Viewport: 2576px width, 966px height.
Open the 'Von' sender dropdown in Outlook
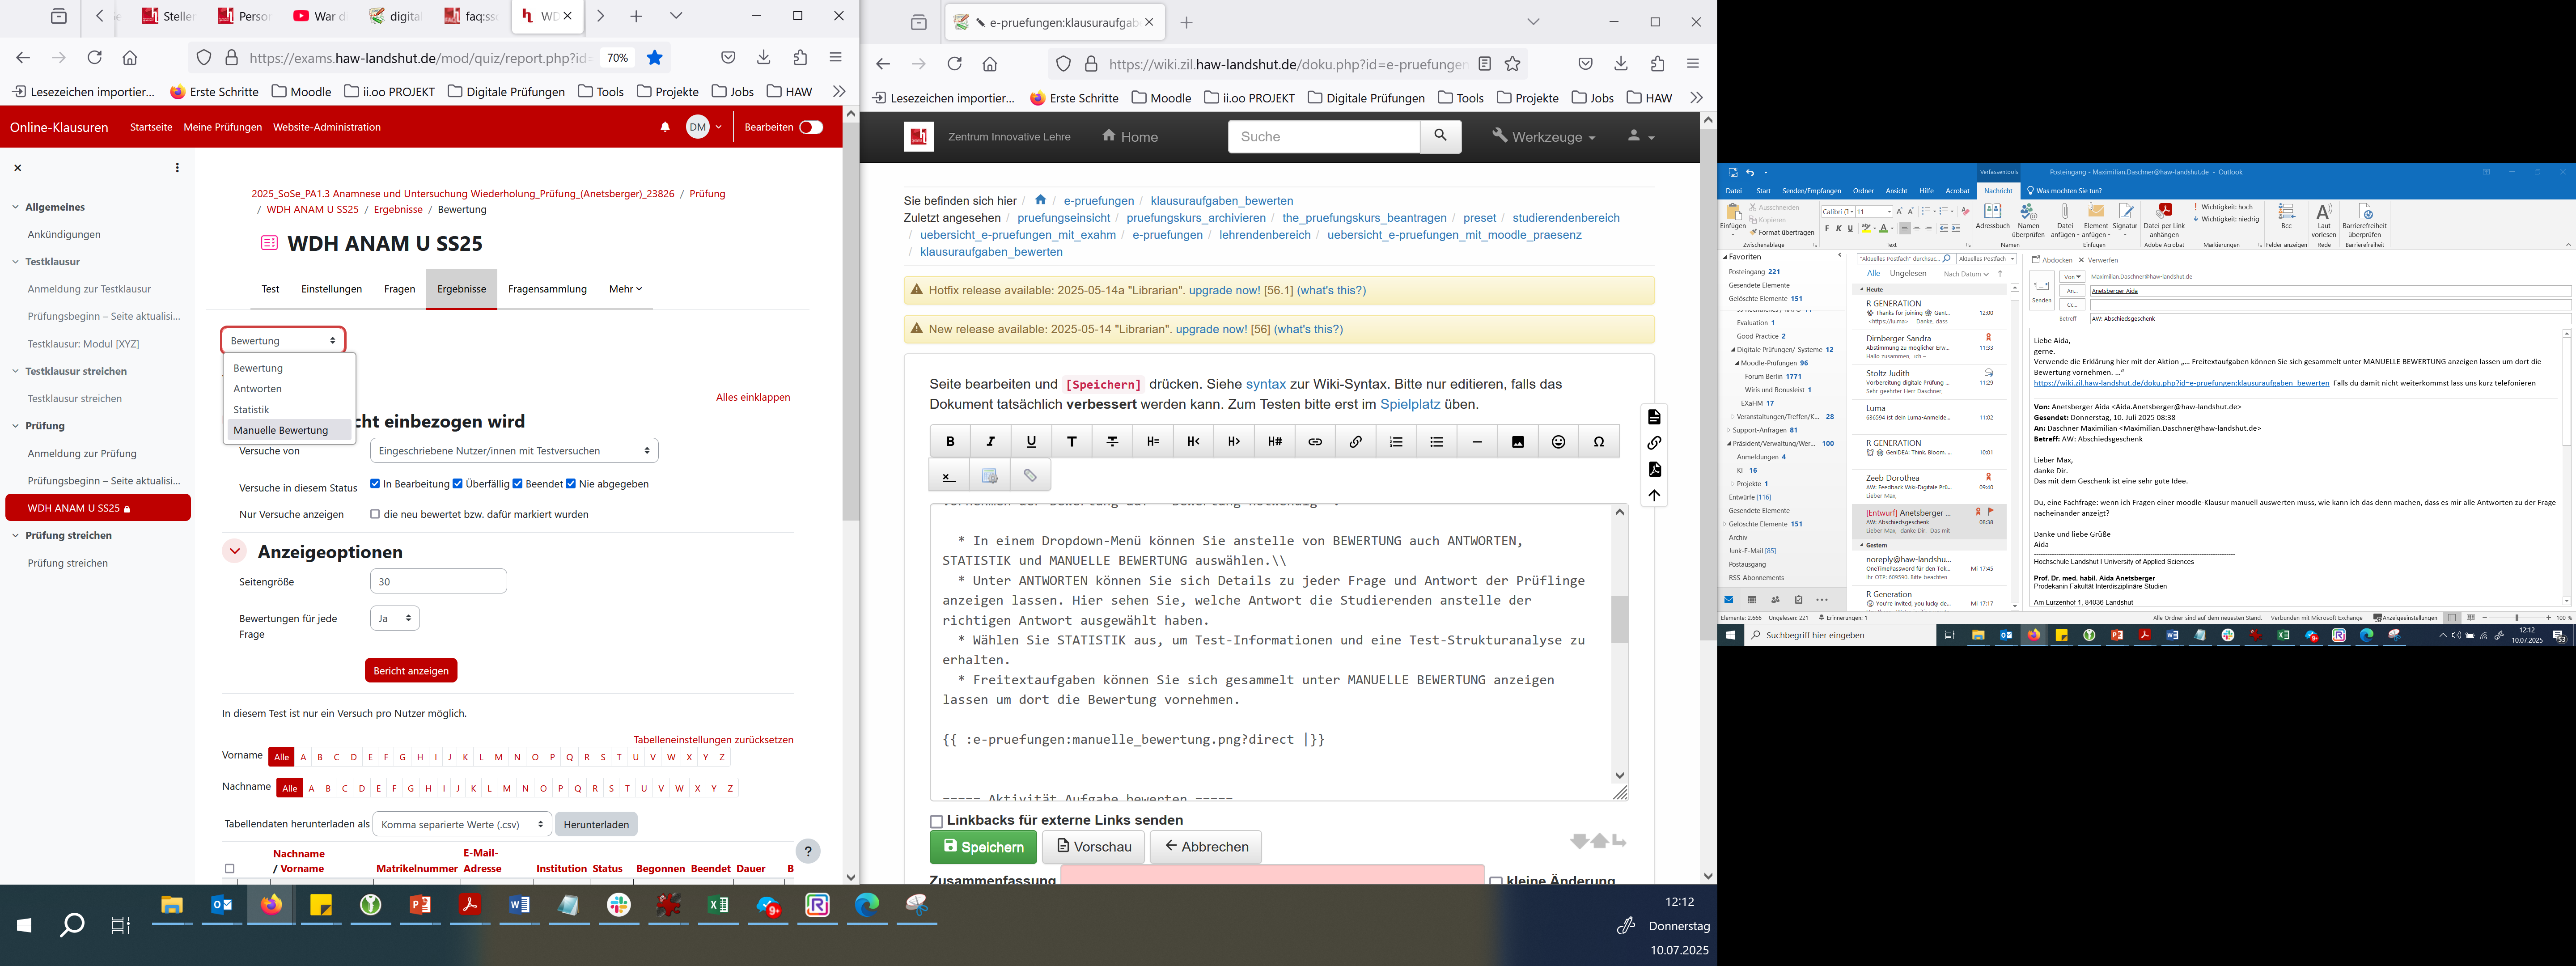[2072, 277]
